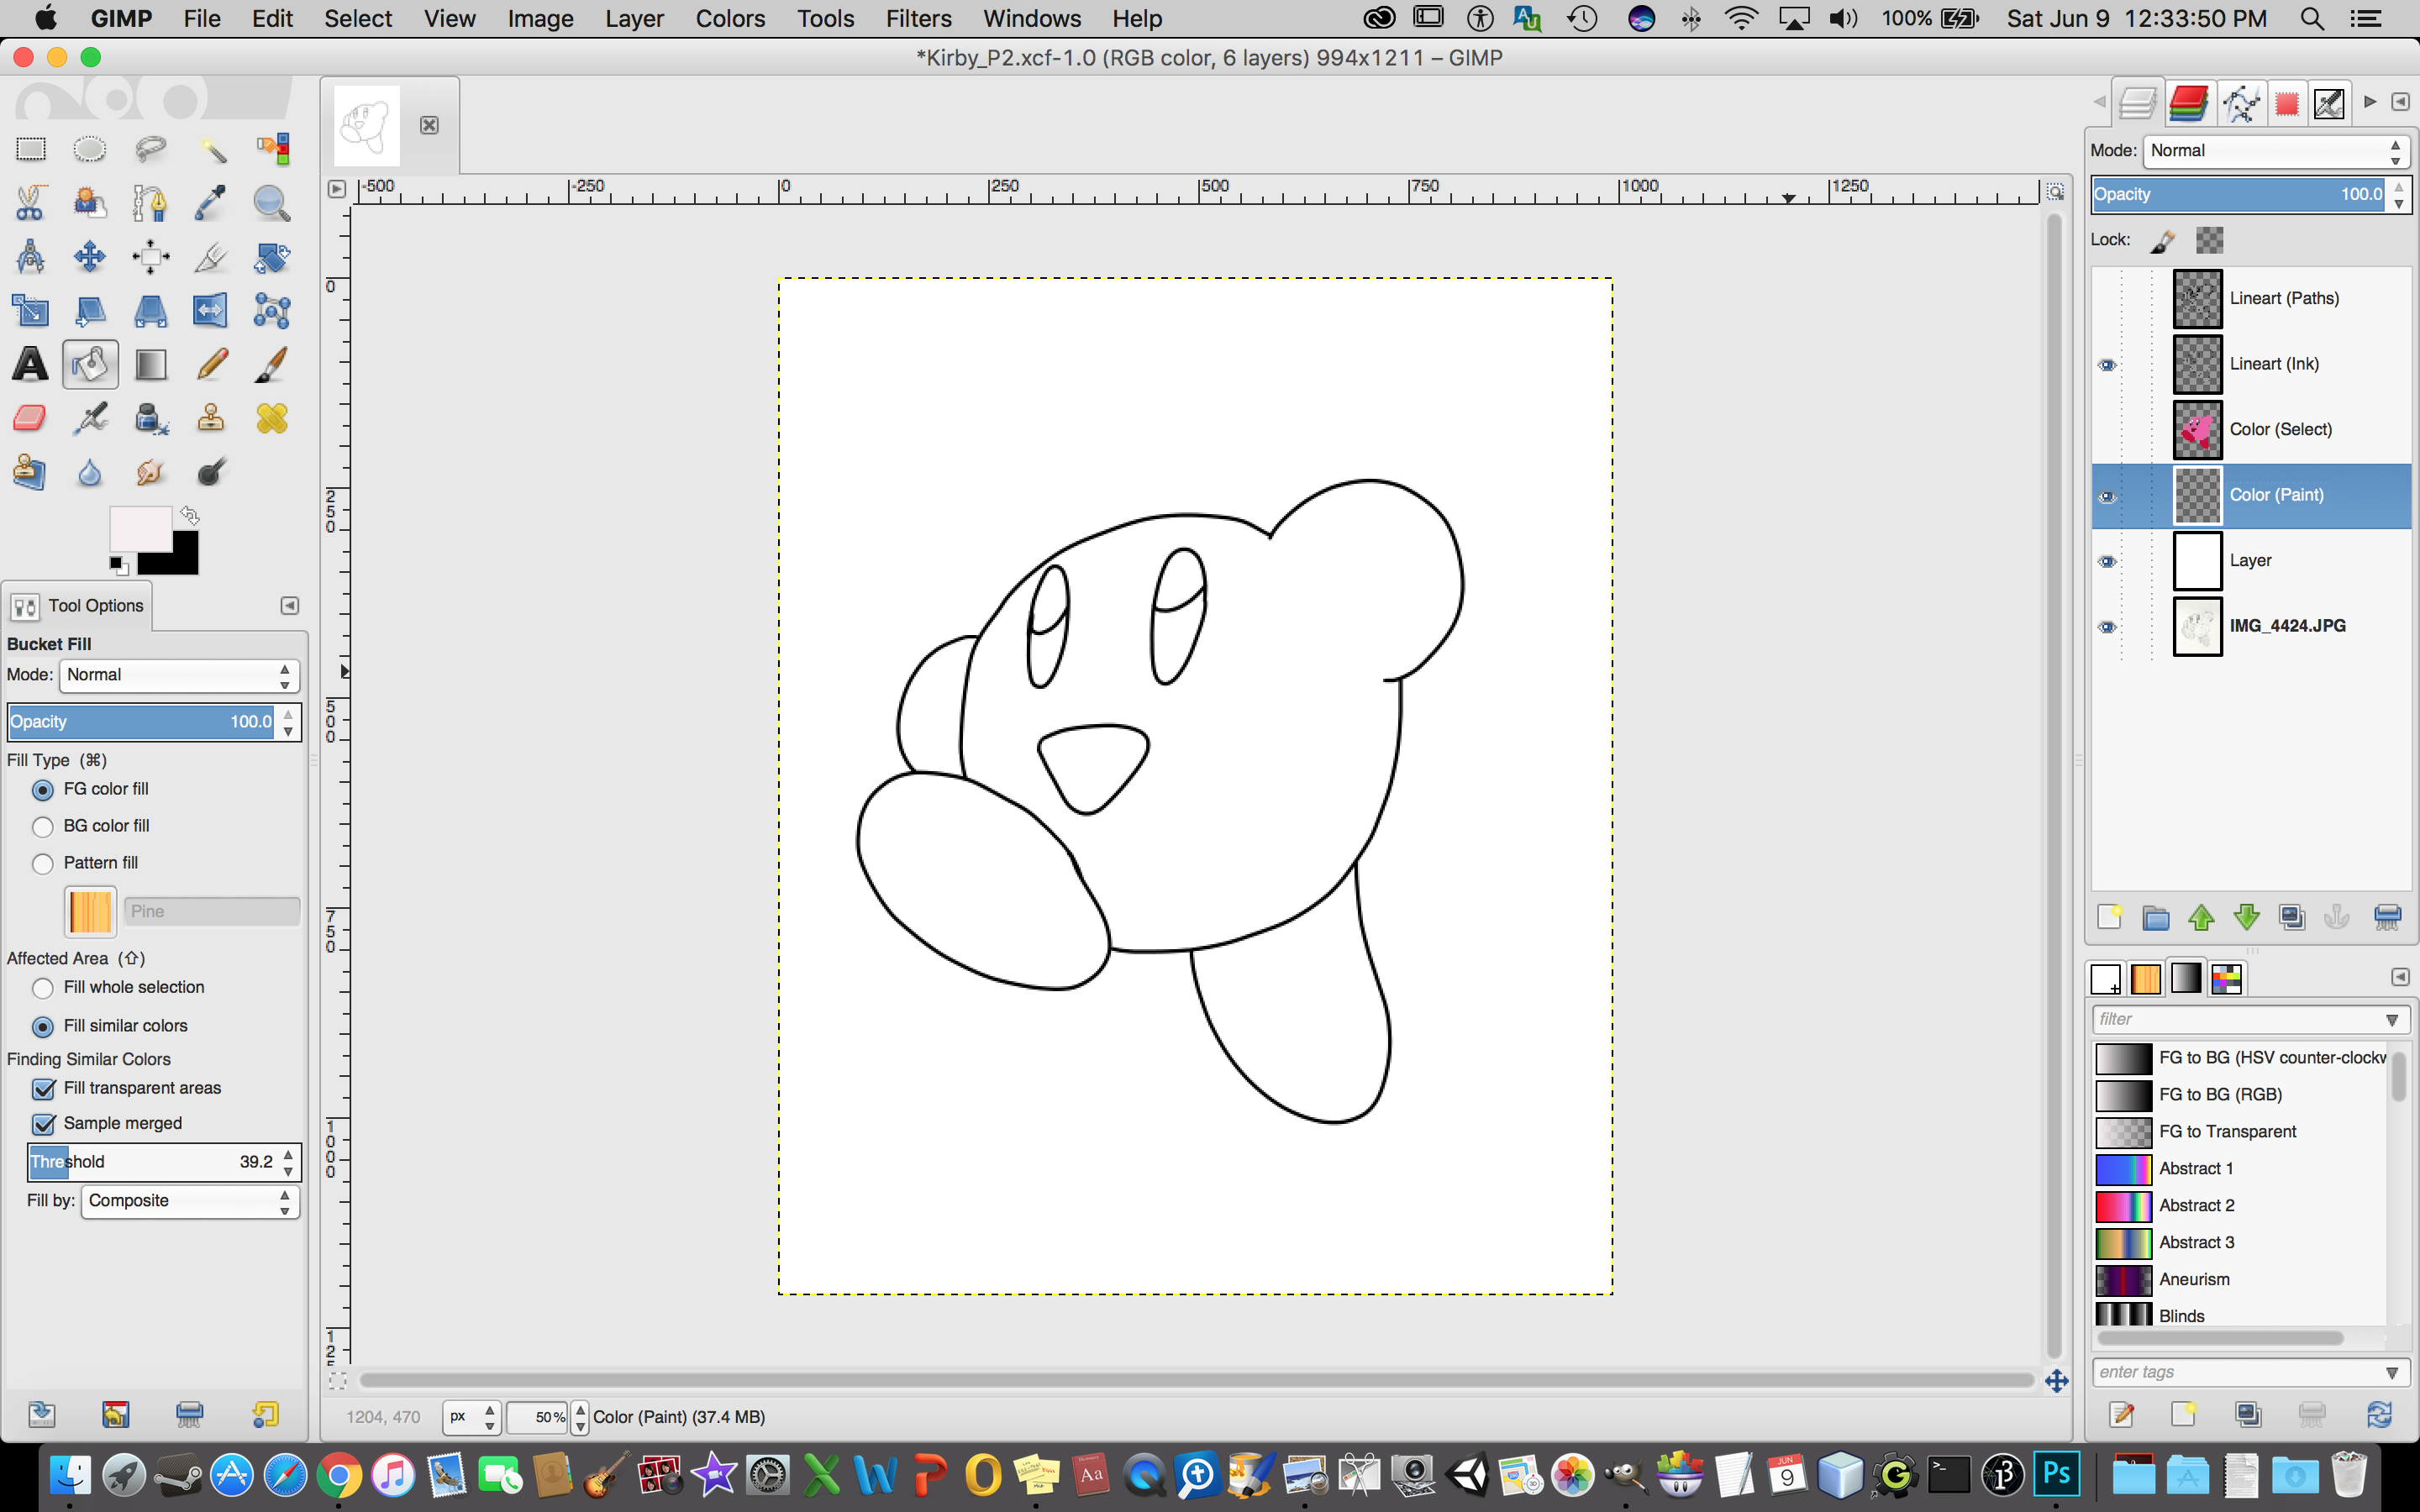This screenshot has height=1512, width=2420.
Task: Choose Fill whole selection option
Action: pyautogui.click(x=43, y=988)
